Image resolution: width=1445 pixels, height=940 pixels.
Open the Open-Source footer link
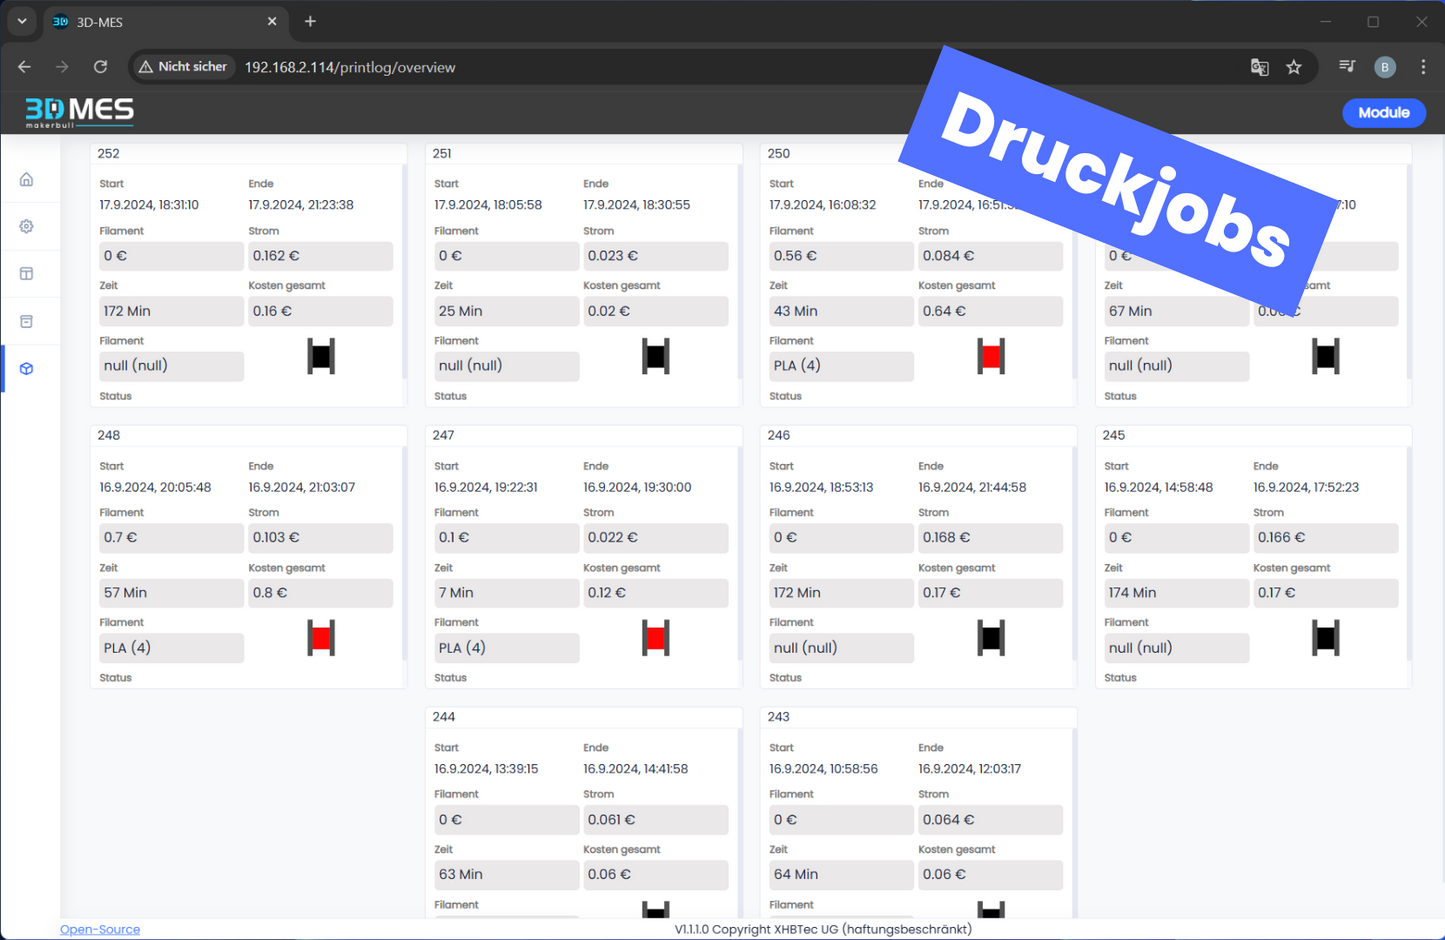[x=100, y=929]
